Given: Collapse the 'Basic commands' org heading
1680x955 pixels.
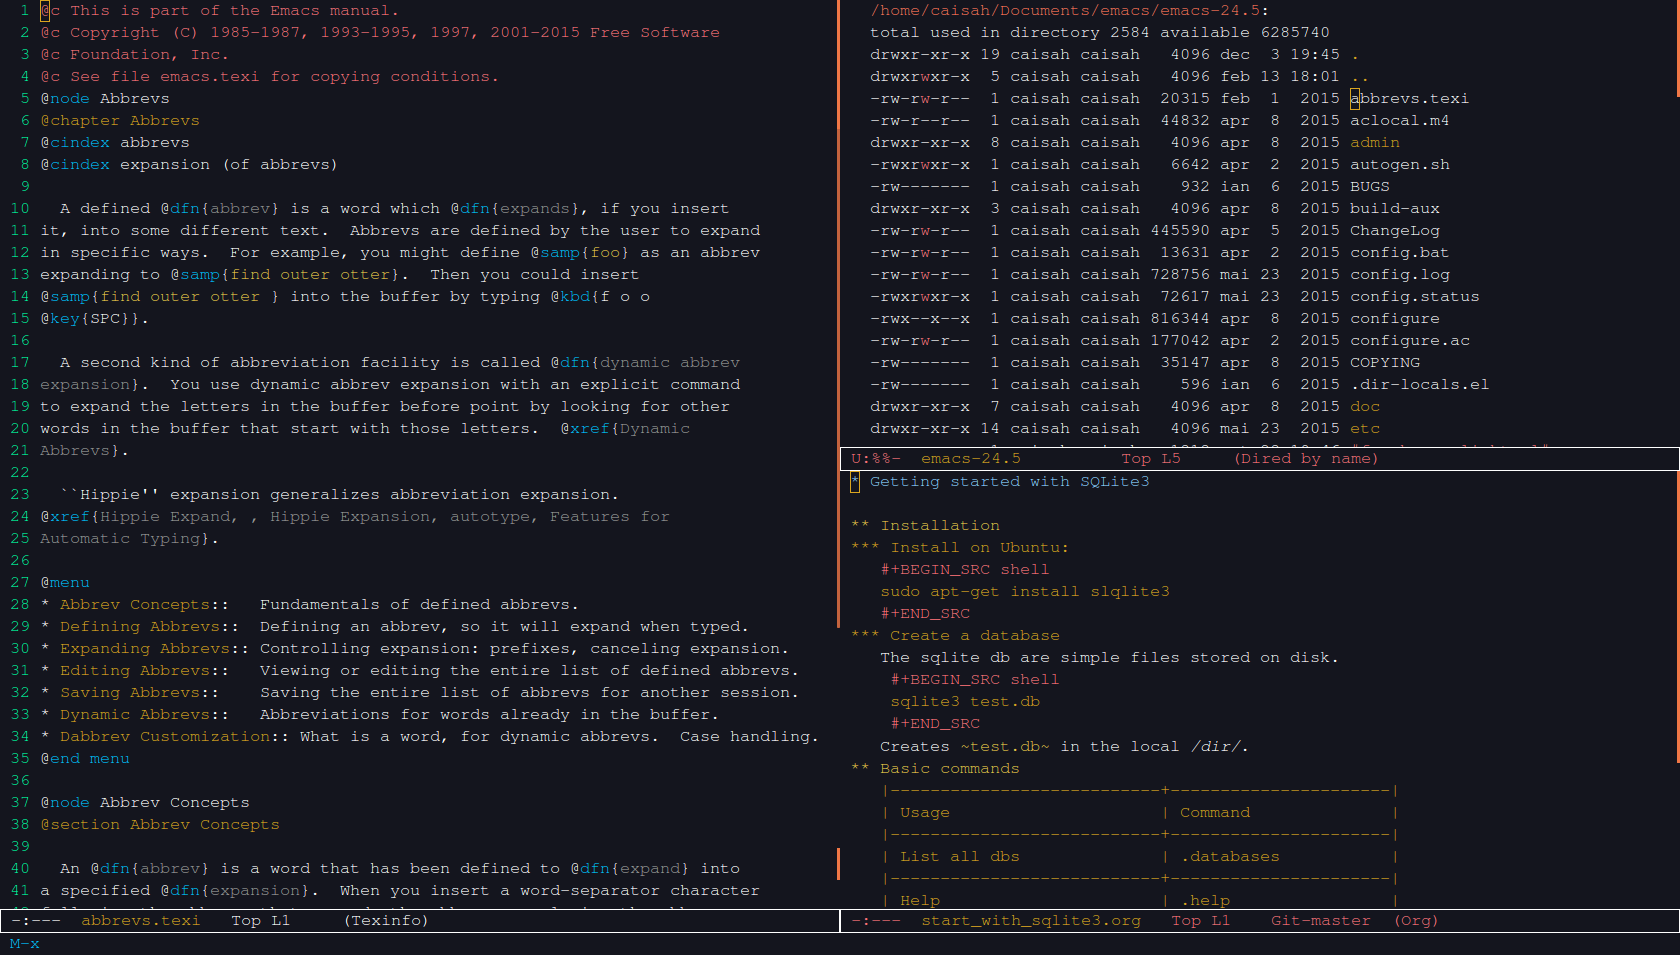Looking at the screenshot, I should (x=949, y=769).
